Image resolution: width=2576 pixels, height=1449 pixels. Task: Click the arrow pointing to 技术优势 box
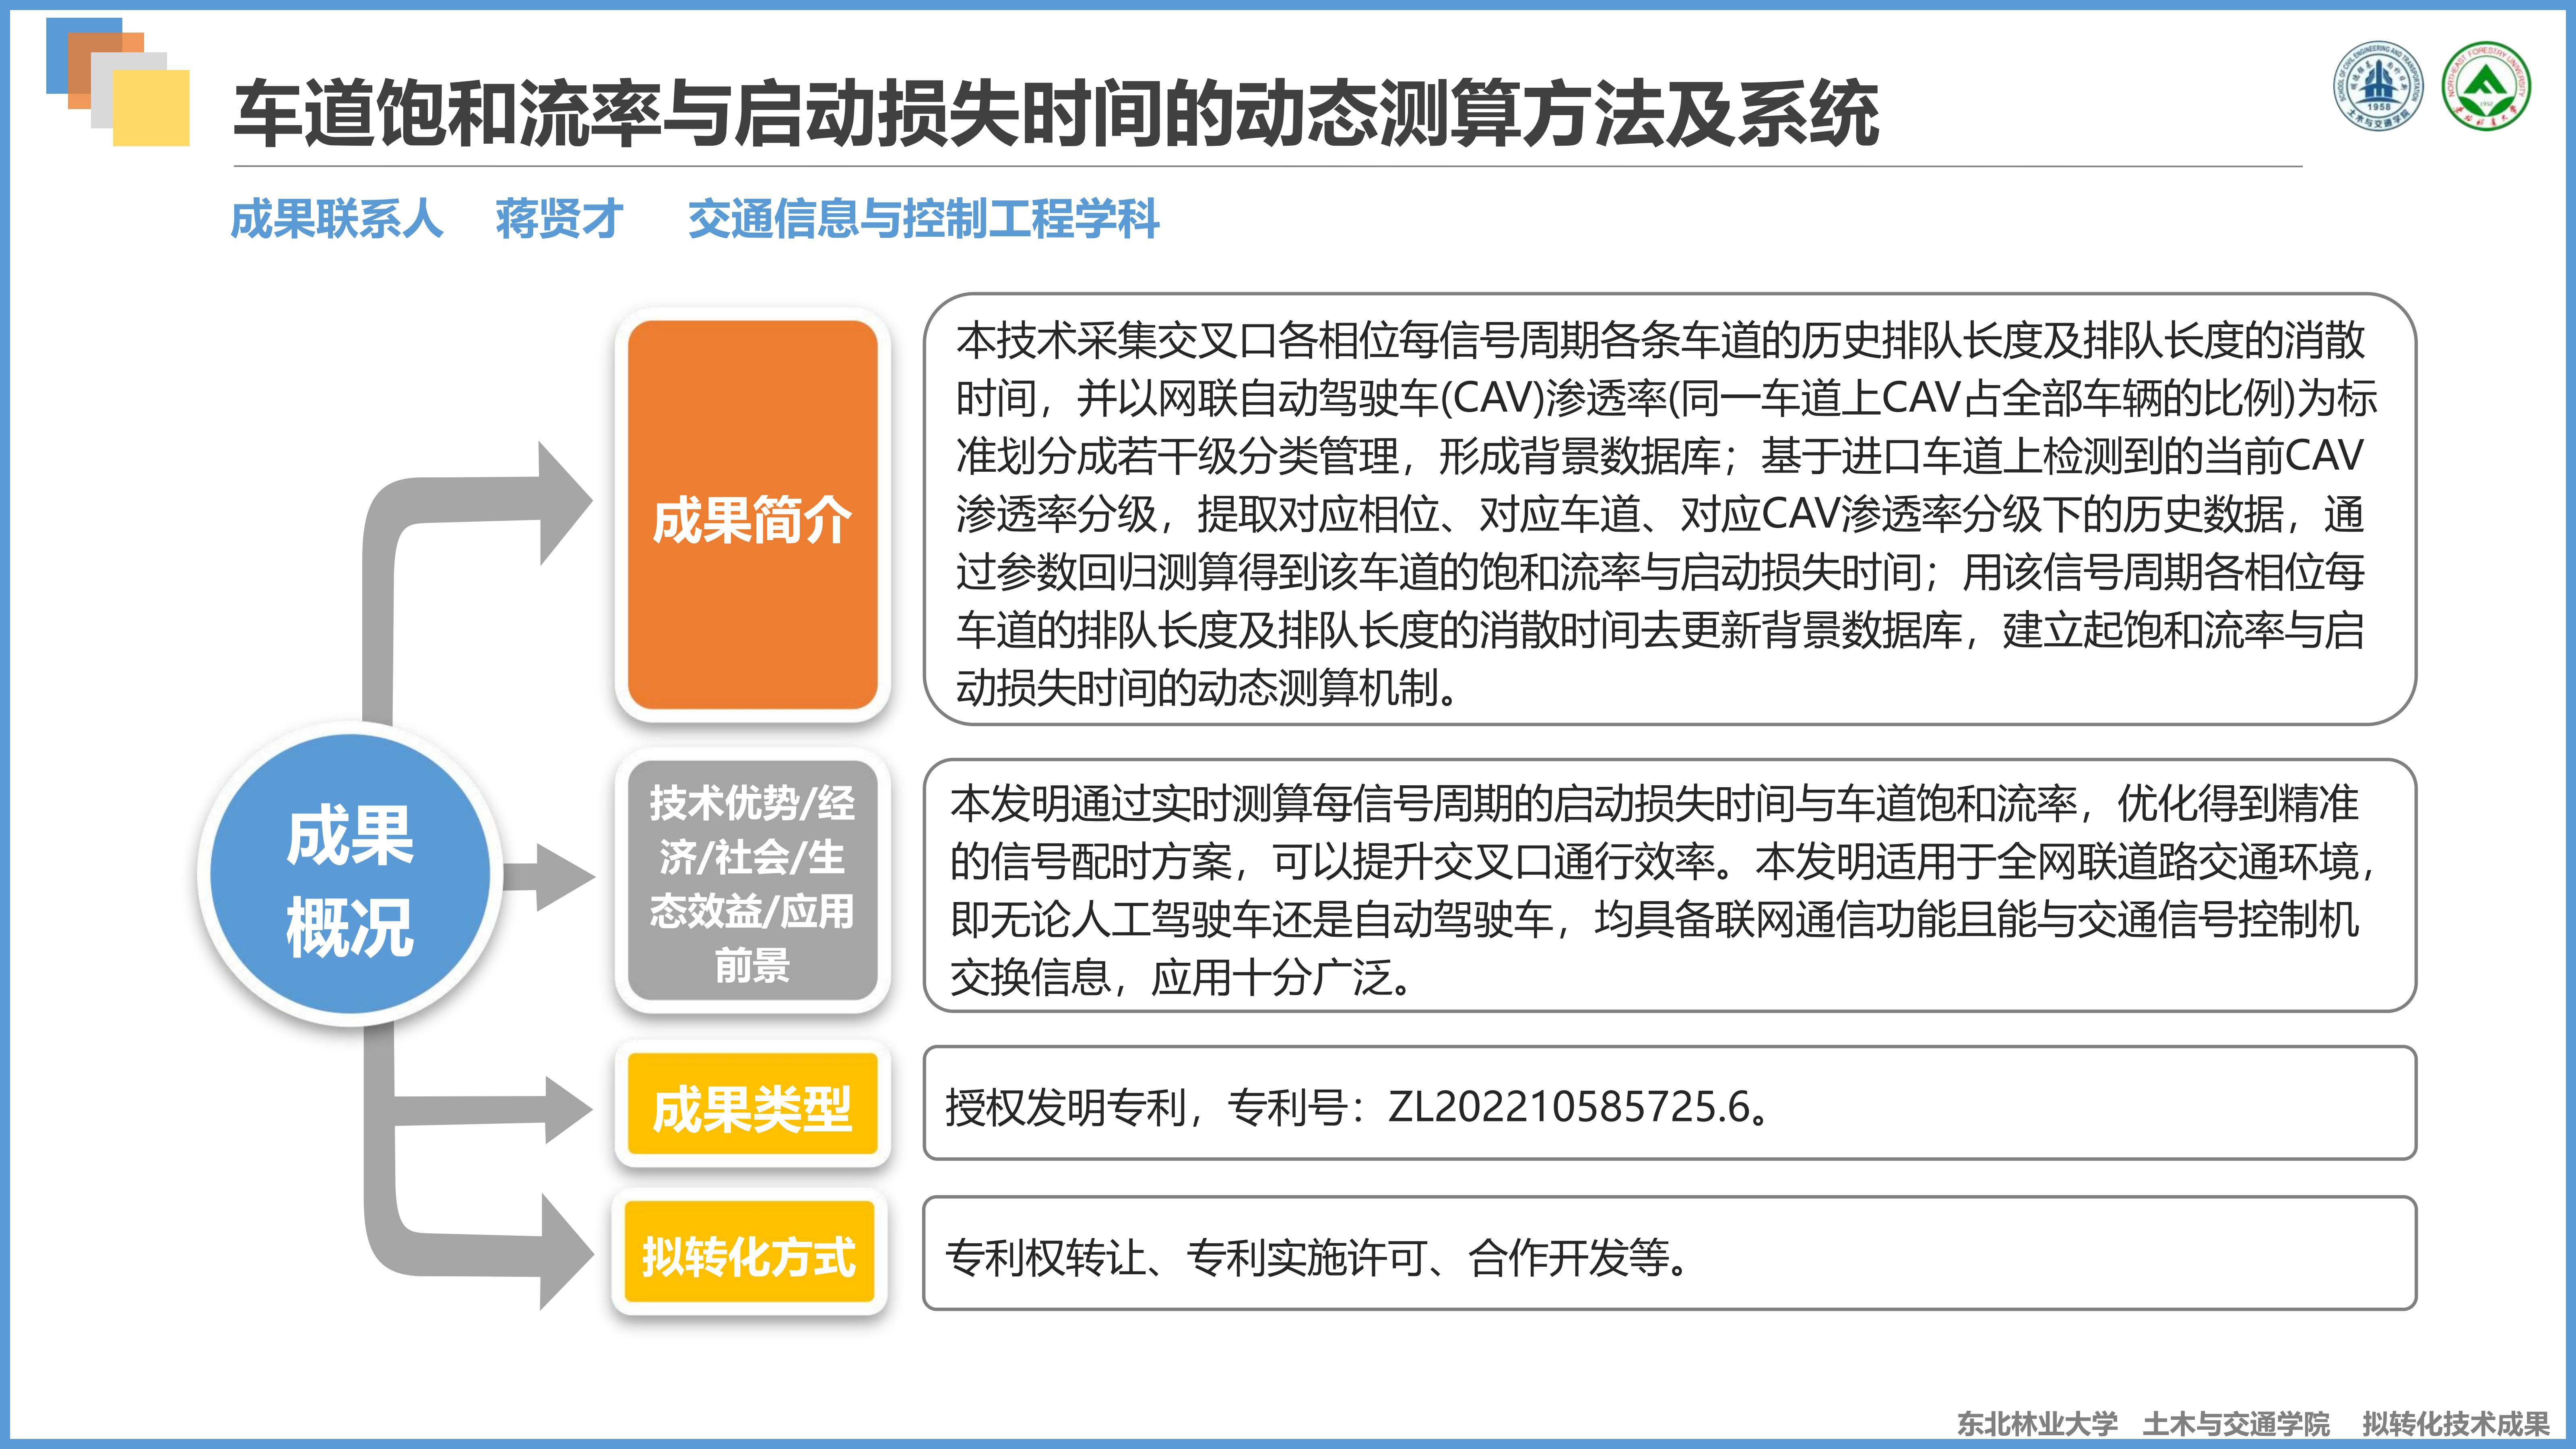point(555,877)
